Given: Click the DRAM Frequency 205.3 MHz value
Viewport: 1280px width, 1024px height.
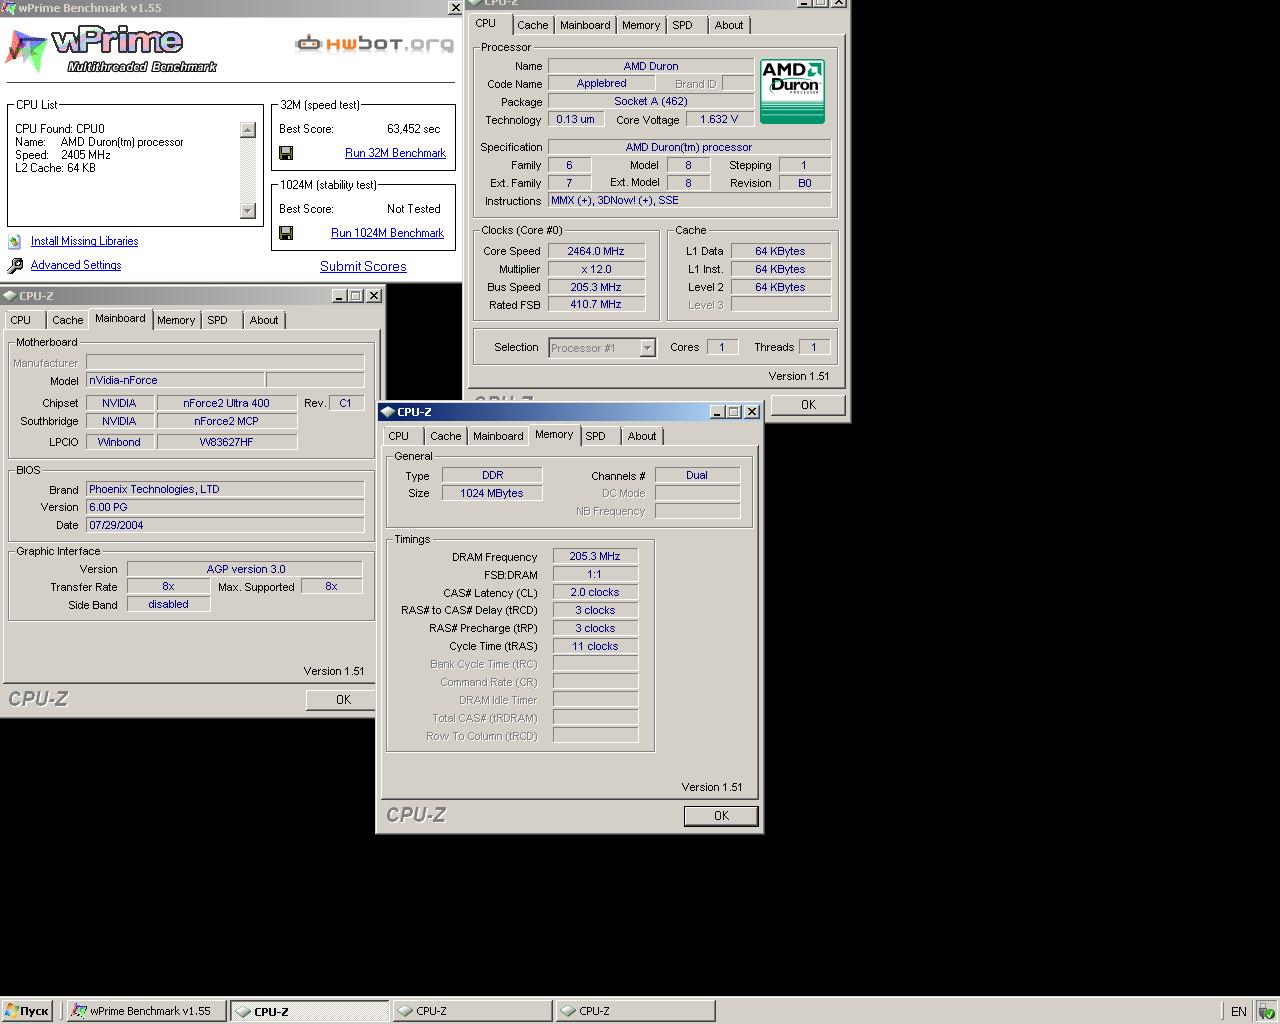Looking at the screenshot, I should (595, 557).
